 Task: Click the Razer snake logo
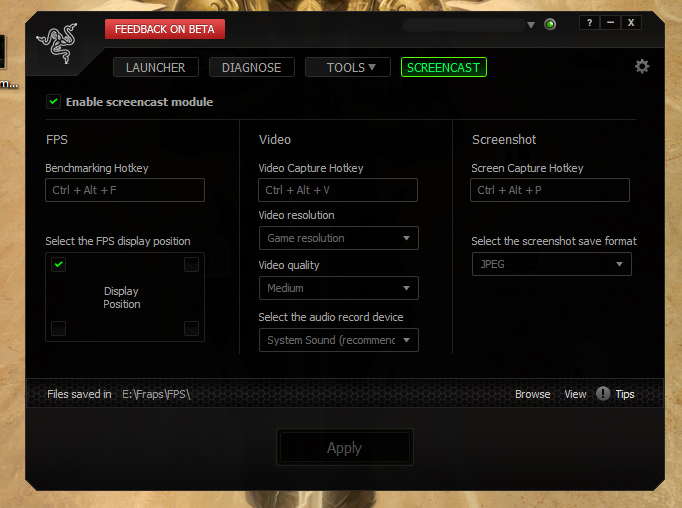[56, 46]
